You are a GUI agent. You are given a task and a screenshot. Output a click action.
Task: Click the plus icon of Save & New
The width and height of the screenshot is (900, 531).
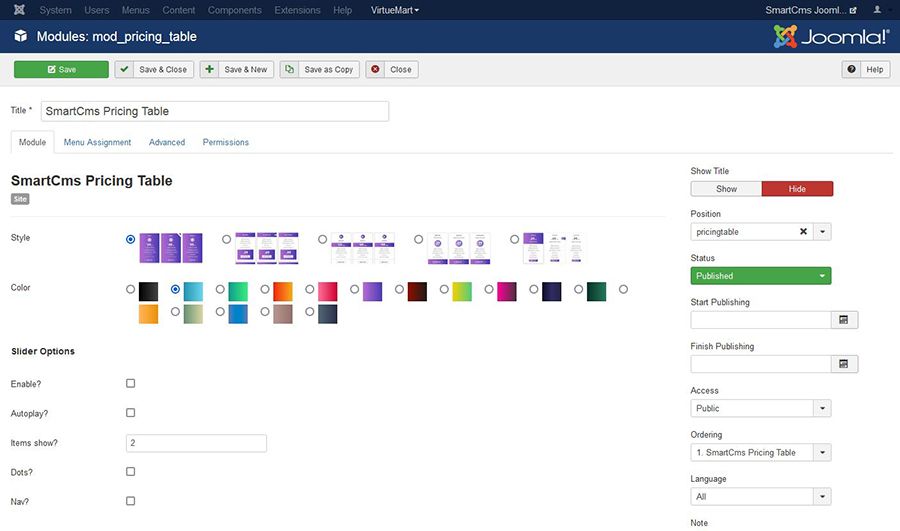[x=210, y=69]
